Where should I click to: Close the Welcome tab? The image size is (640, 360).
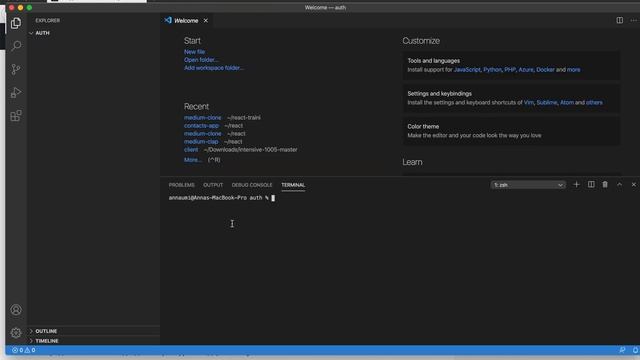click(206, 20)
